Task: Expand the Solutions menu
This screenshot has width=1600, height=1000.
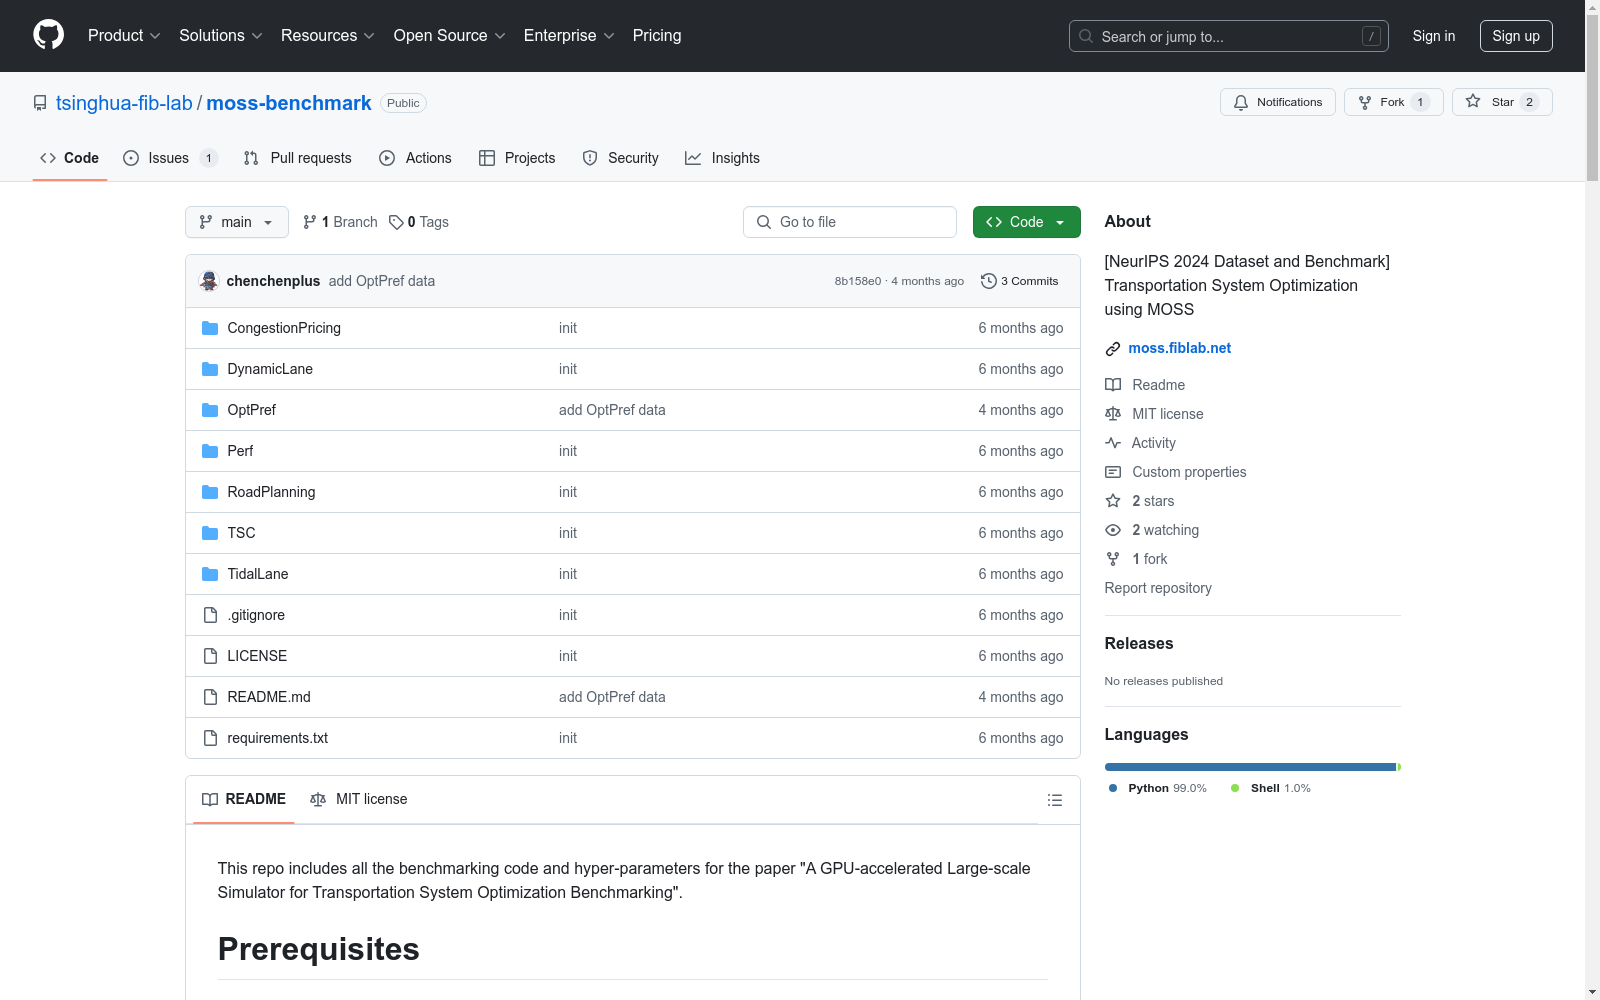Action: (221, 36)
